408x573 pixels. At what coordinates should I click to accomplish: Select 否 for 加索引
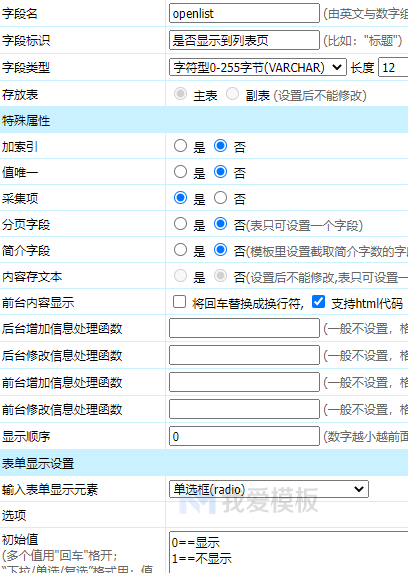[220, 146]
